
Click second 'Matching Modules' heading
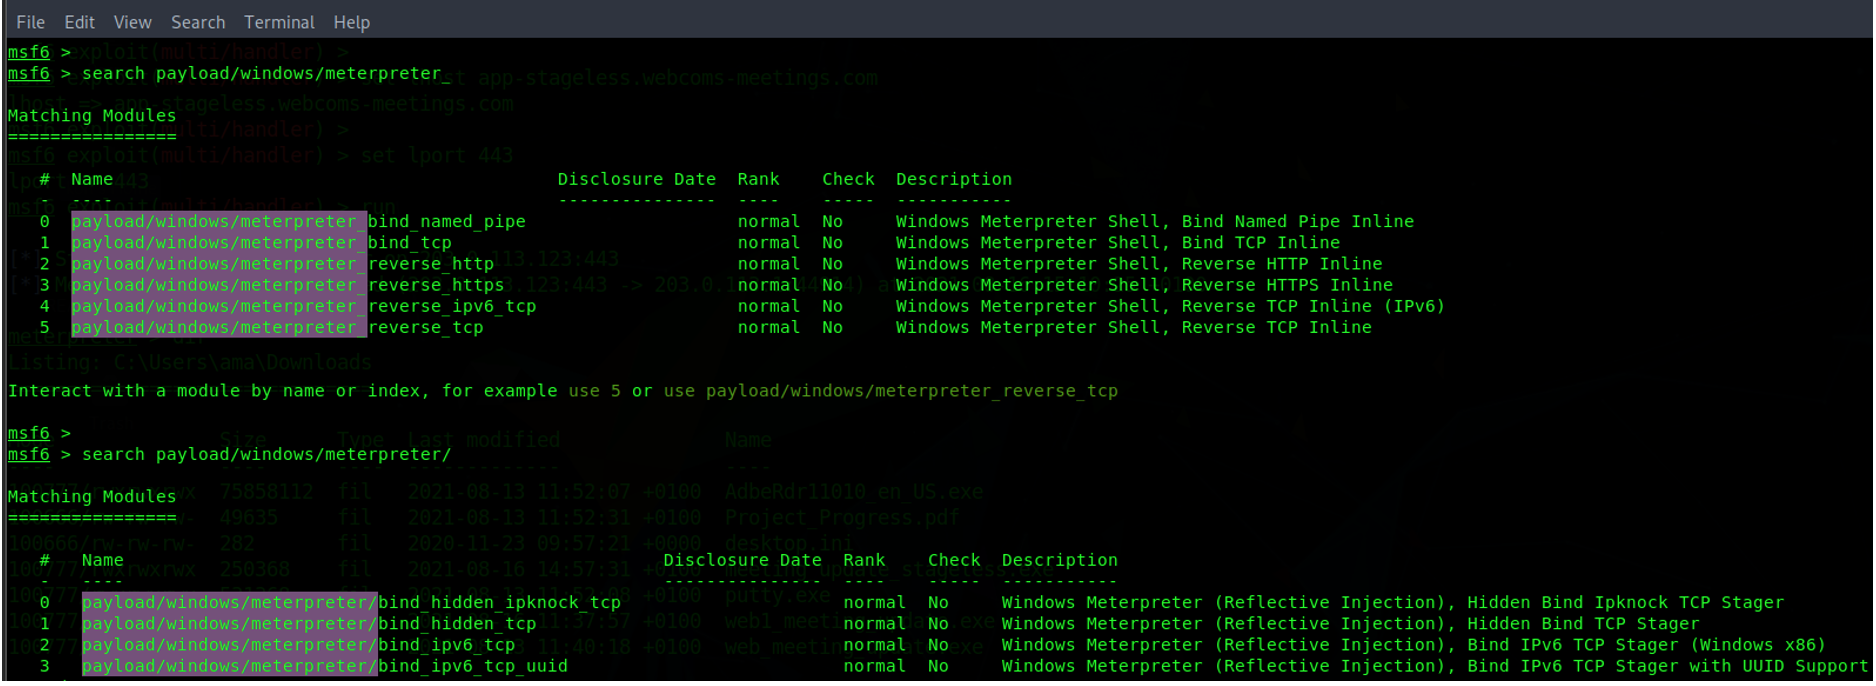(92, 497)
